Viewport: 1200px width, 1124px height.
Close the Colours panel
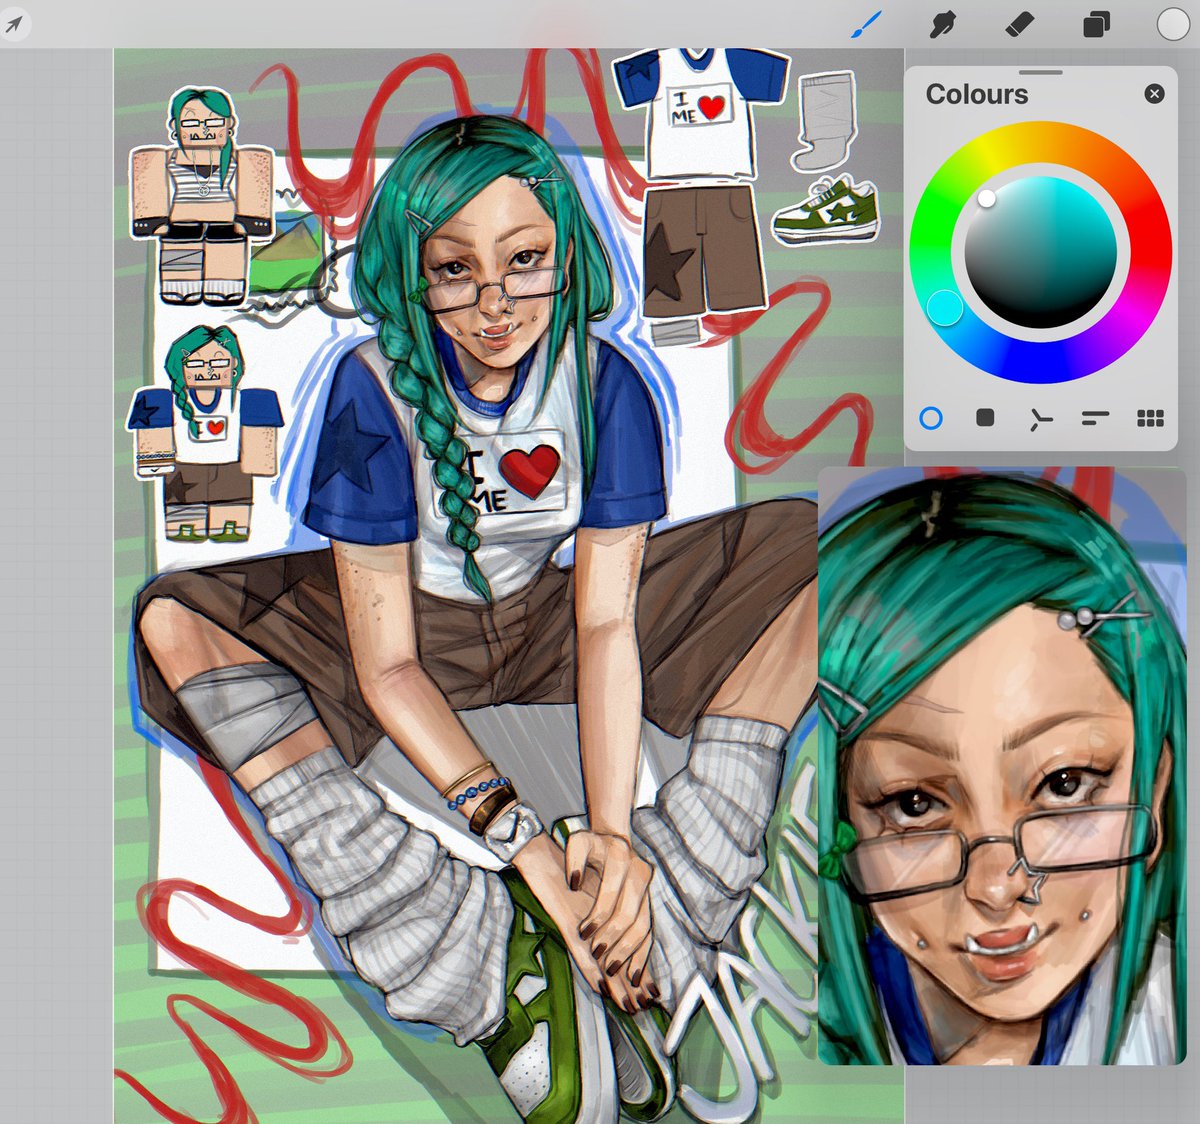tap(1155, 93)
